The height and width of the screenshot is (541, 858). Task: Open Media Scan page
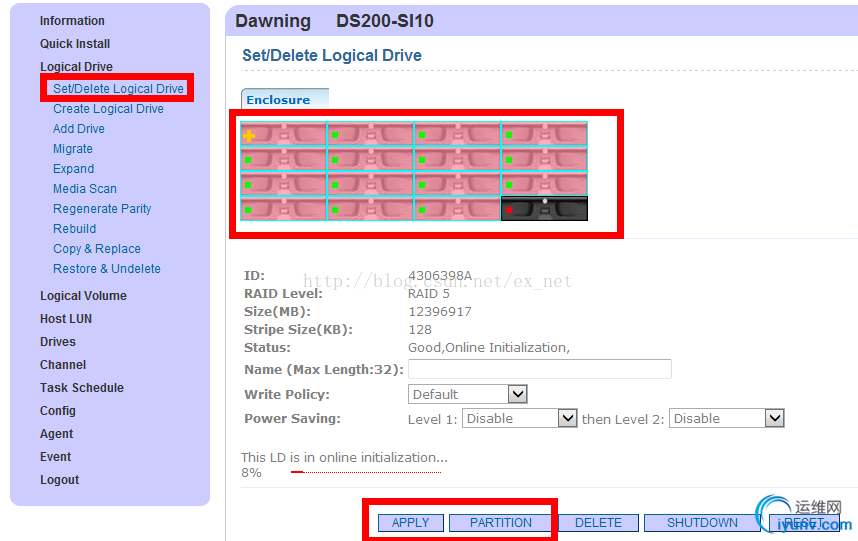pyautogui.click(x=85, y=189)
